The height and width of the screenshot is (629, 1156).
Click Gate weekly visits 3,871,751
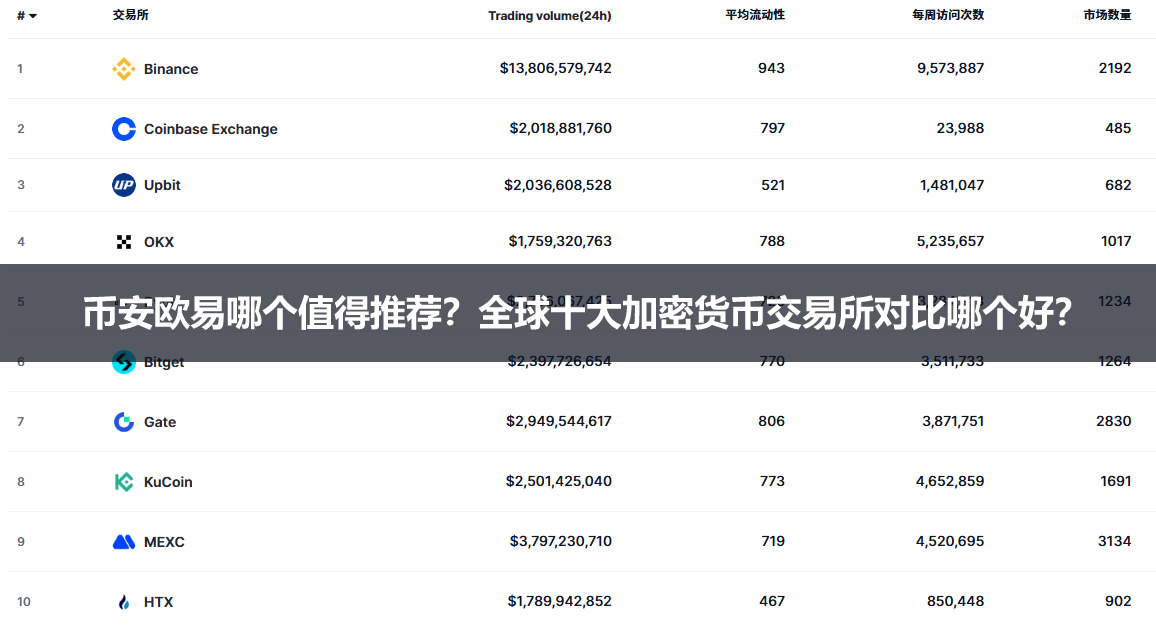953,421
